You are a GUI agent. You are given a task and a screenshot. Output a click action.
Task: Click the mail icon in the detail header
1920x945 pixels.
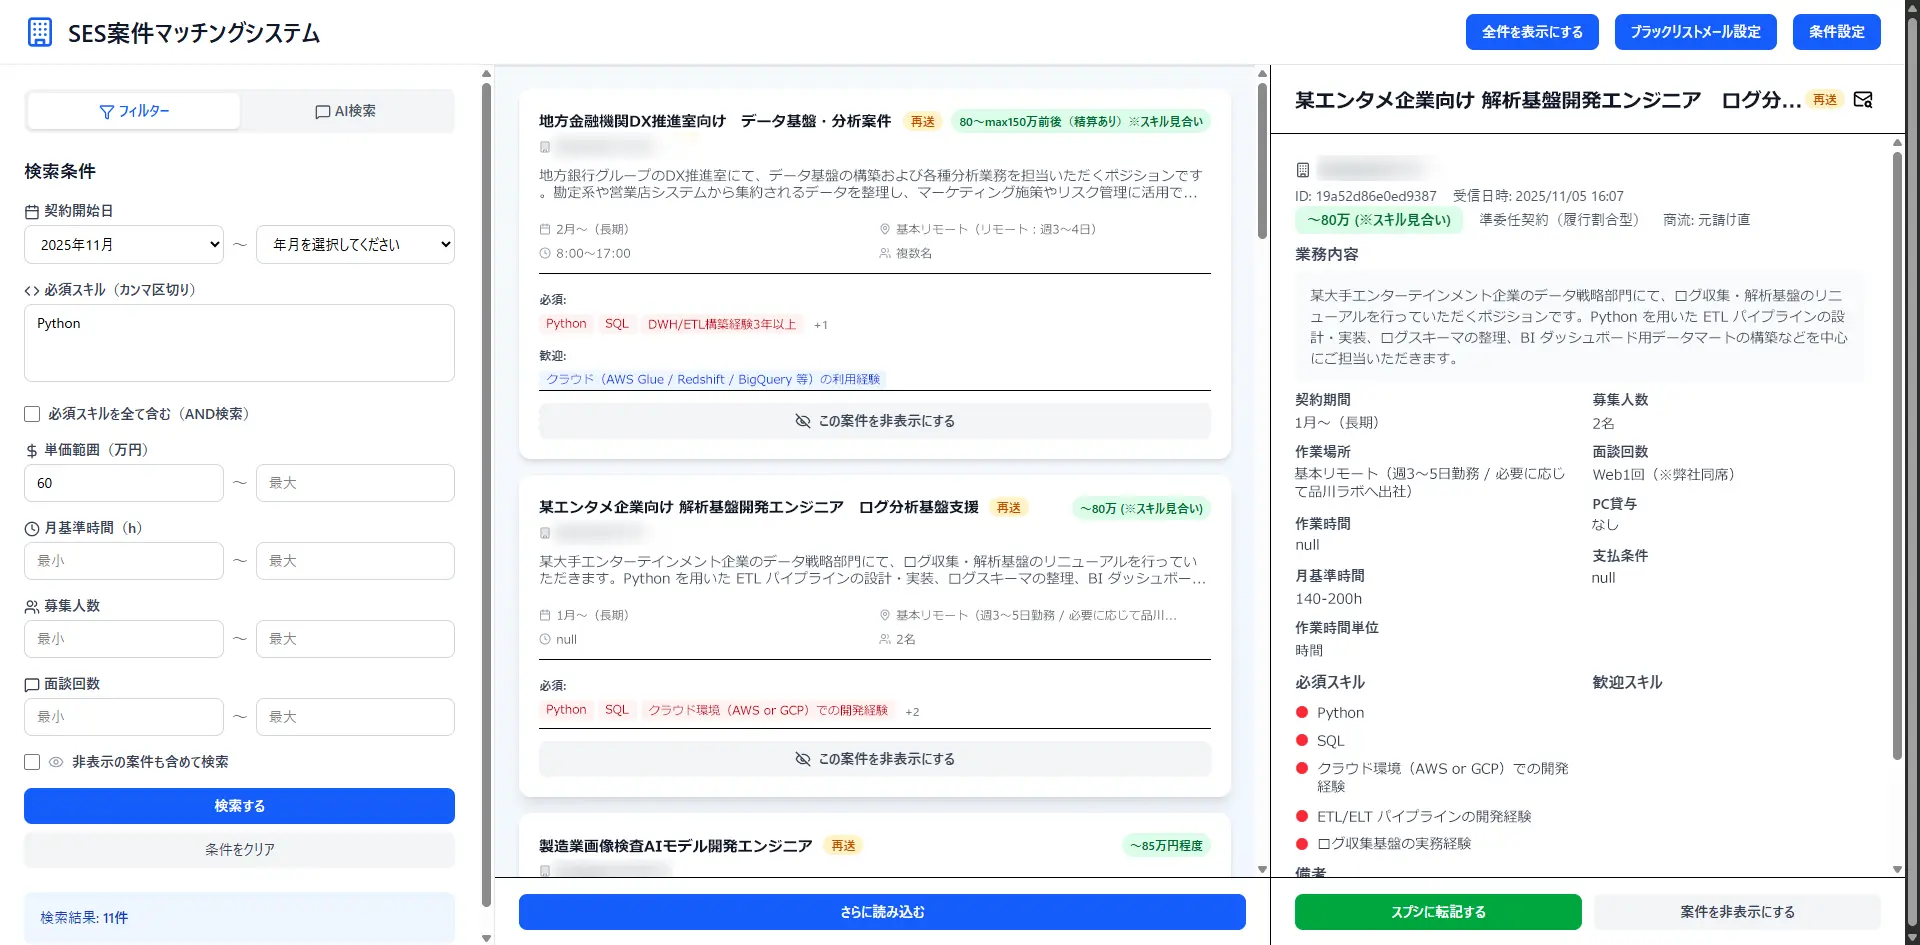point(1863,100)
